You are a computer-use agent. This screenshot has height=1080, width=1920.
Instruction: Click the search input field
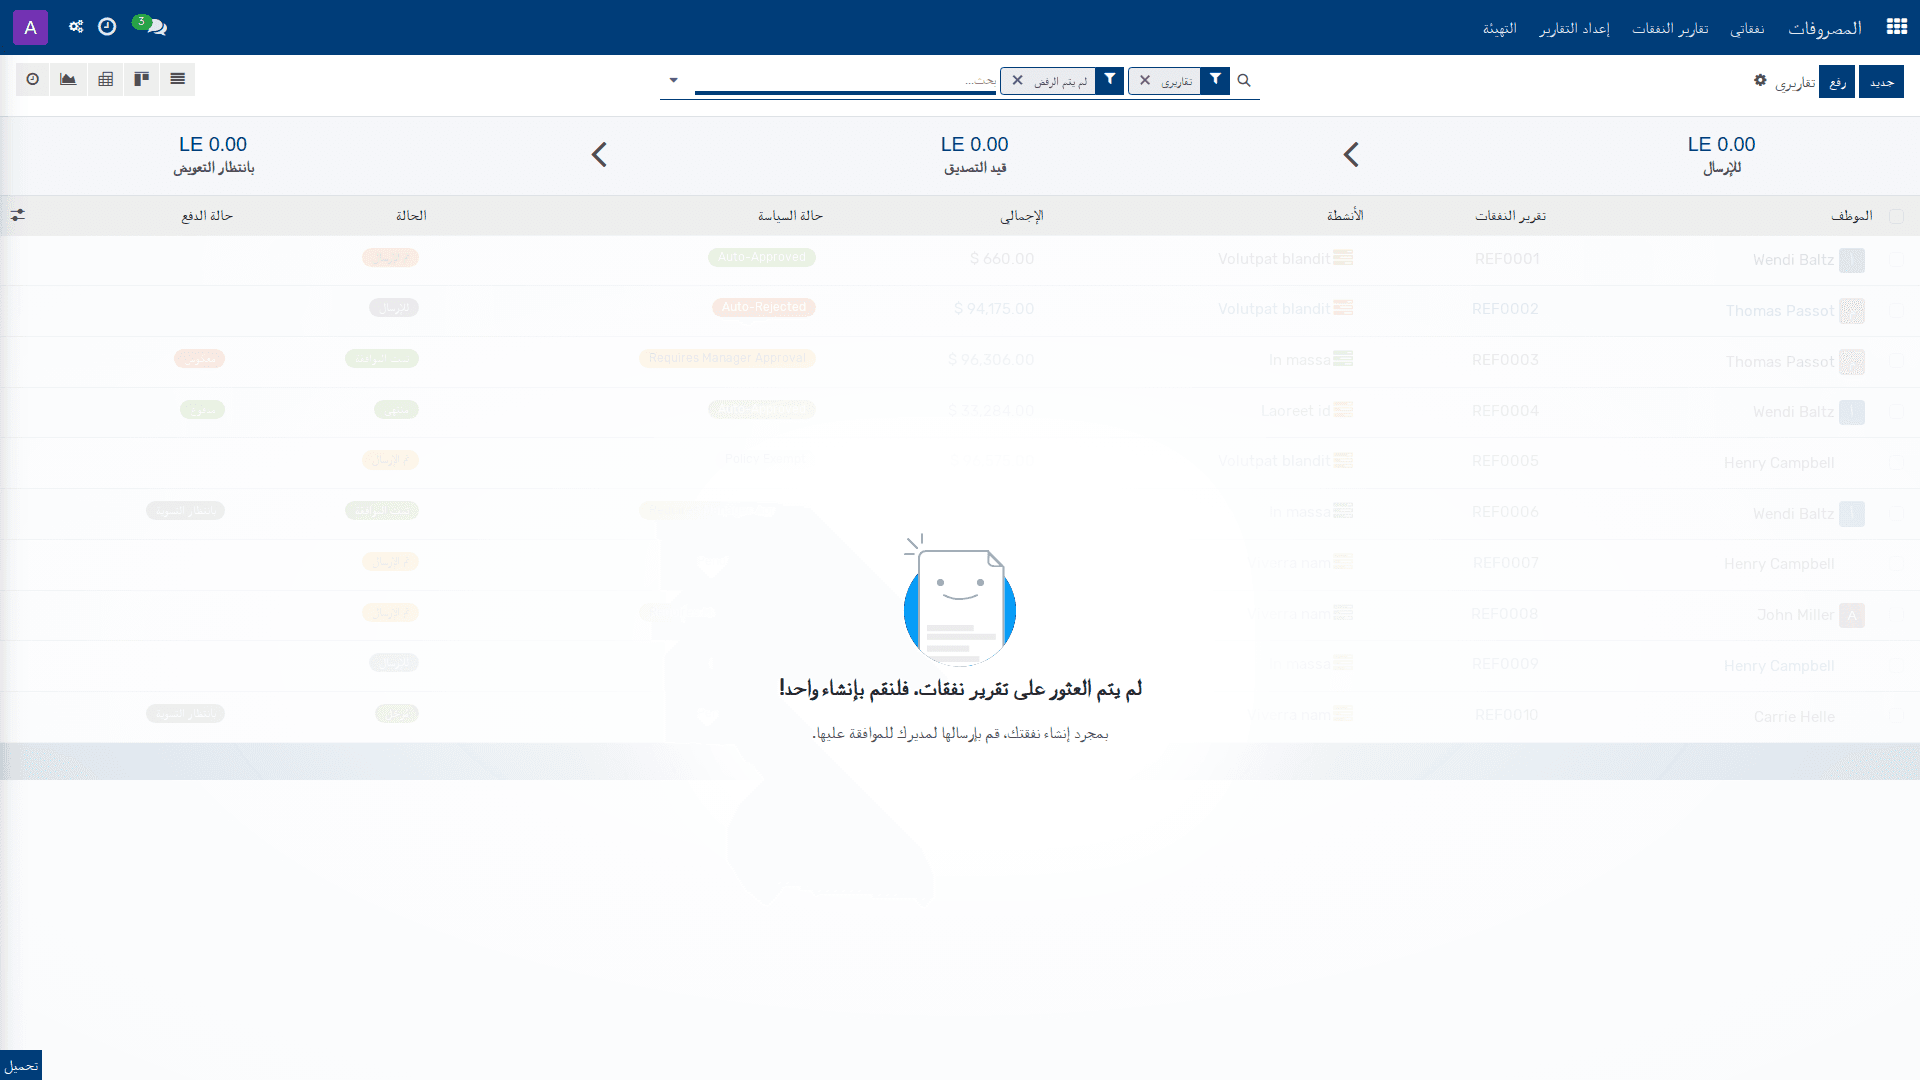(845, 81)
